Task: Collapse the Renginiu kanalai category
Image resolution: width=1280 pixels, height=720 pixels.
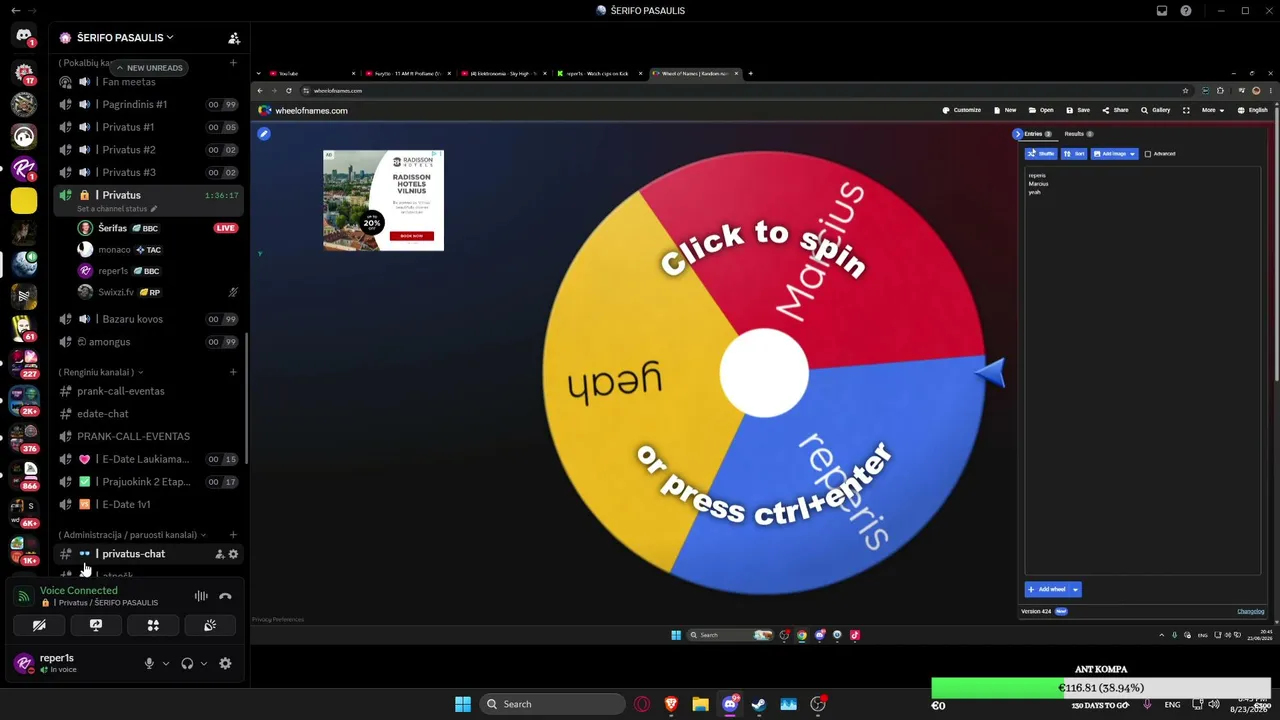Action: [x=101, y=372]
